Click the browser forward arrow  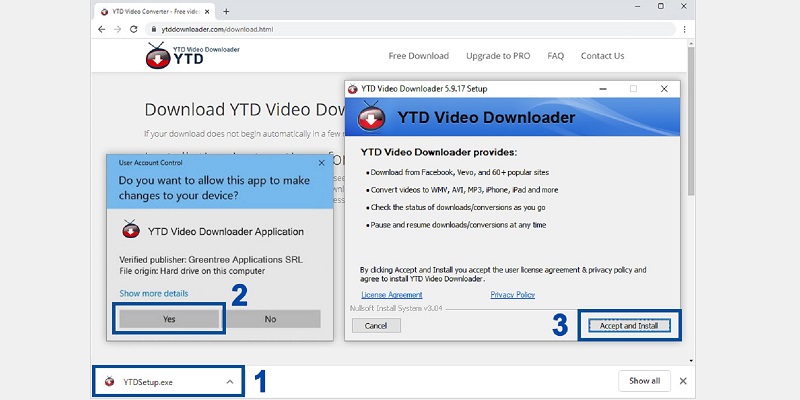coord(117,30)
